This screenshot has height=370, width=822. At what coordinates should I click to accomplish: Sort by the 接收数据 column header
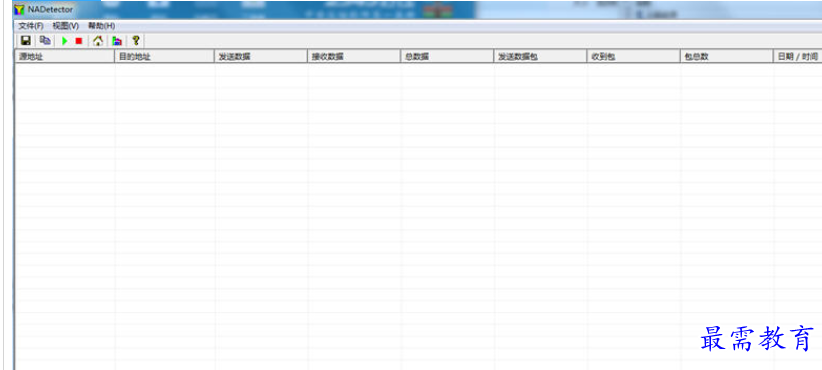coord(354,57)
